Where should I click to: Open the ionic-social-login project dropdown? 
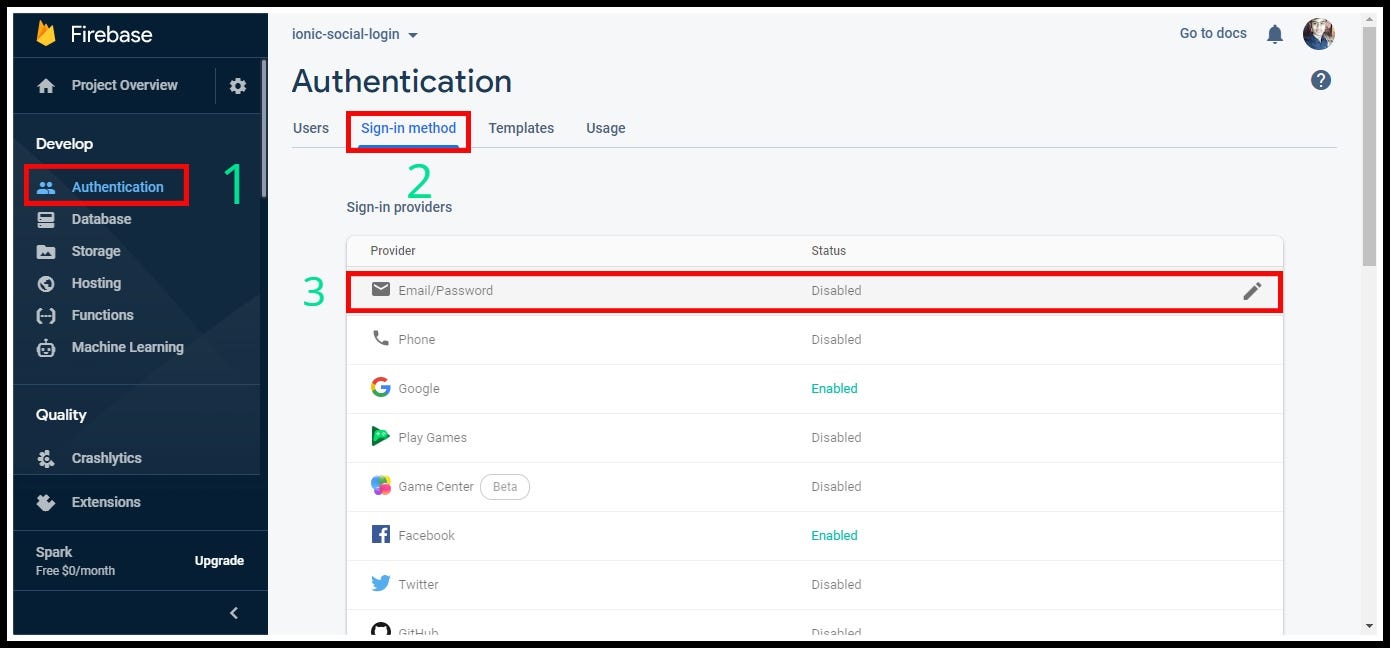(x=355, y=34)
